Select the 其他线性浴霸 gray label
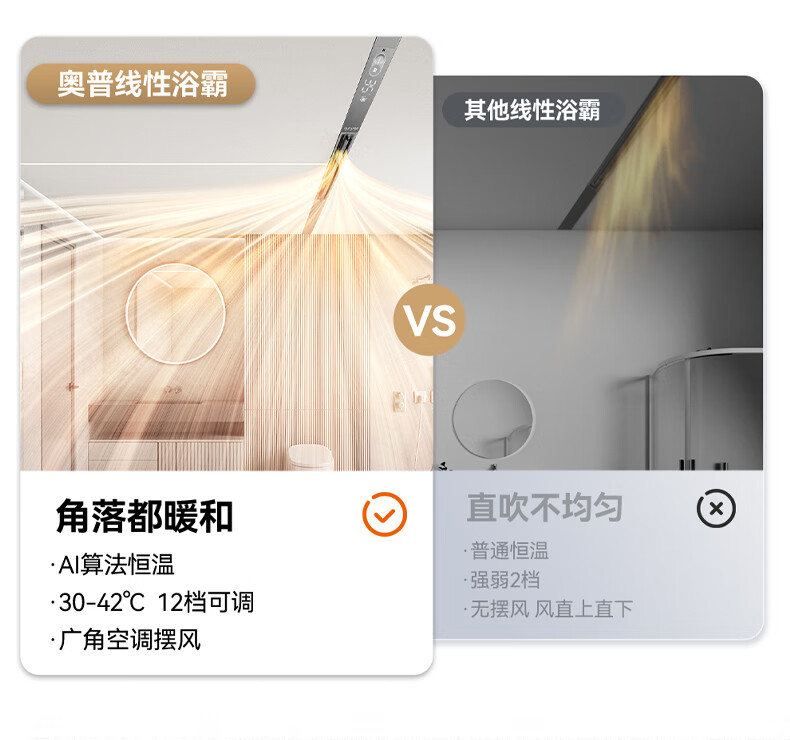The image size is (790, 740). click(x=532, y=109)
